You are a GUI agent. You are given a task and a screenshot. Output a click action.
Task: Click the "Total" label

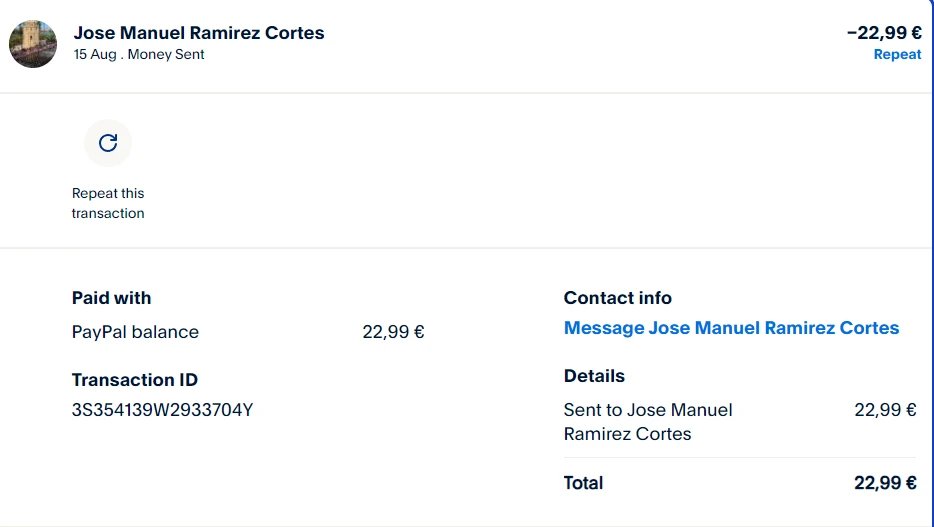pos(583,483)
